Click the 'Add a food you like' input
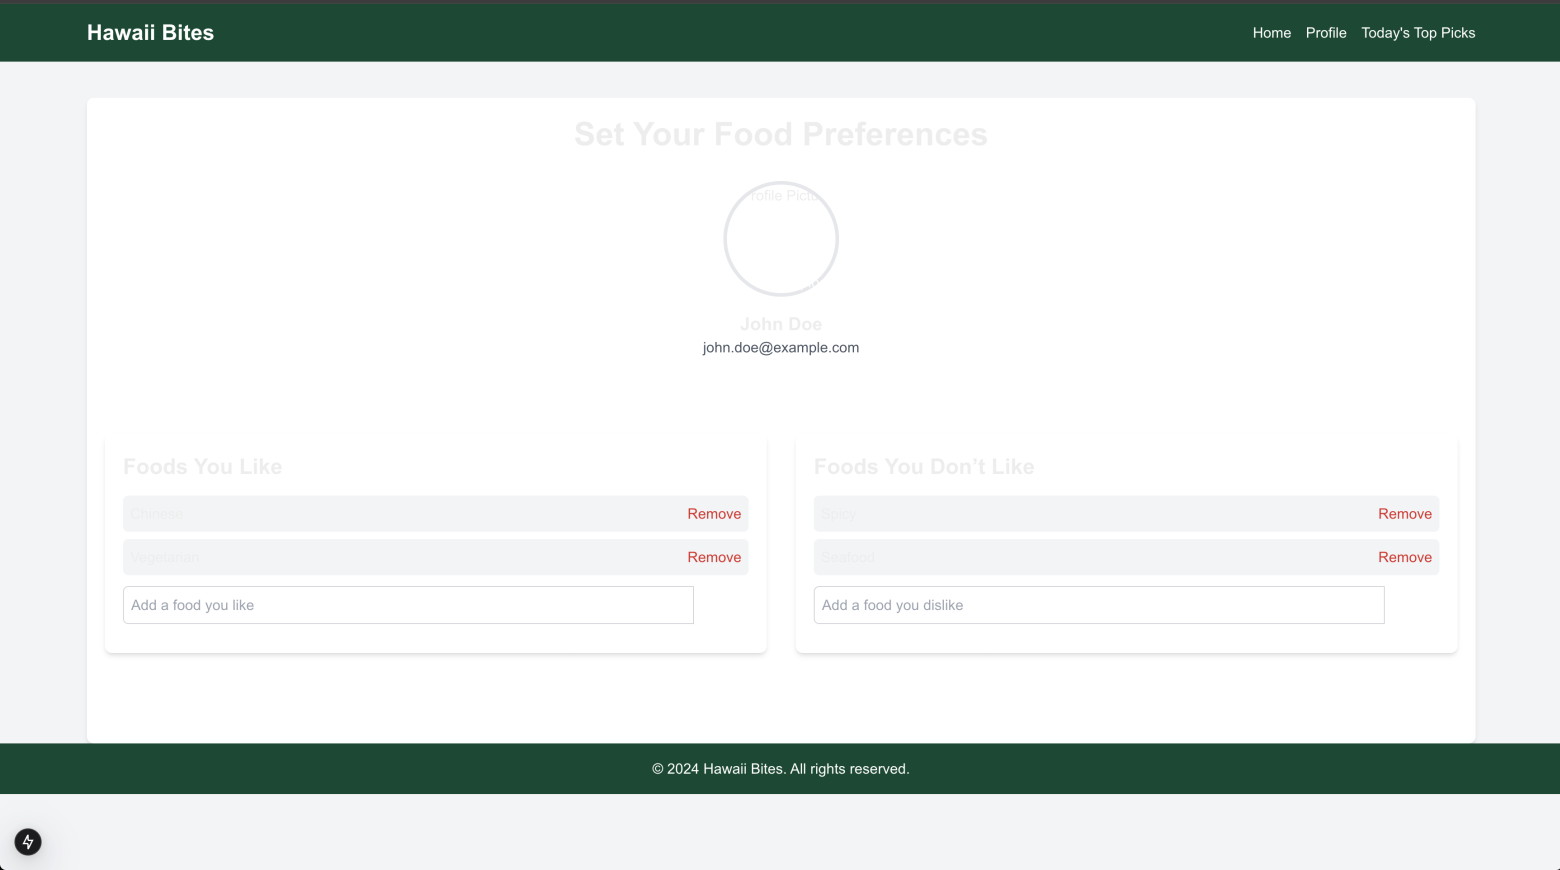The image size is (1560, 870). 408,605
